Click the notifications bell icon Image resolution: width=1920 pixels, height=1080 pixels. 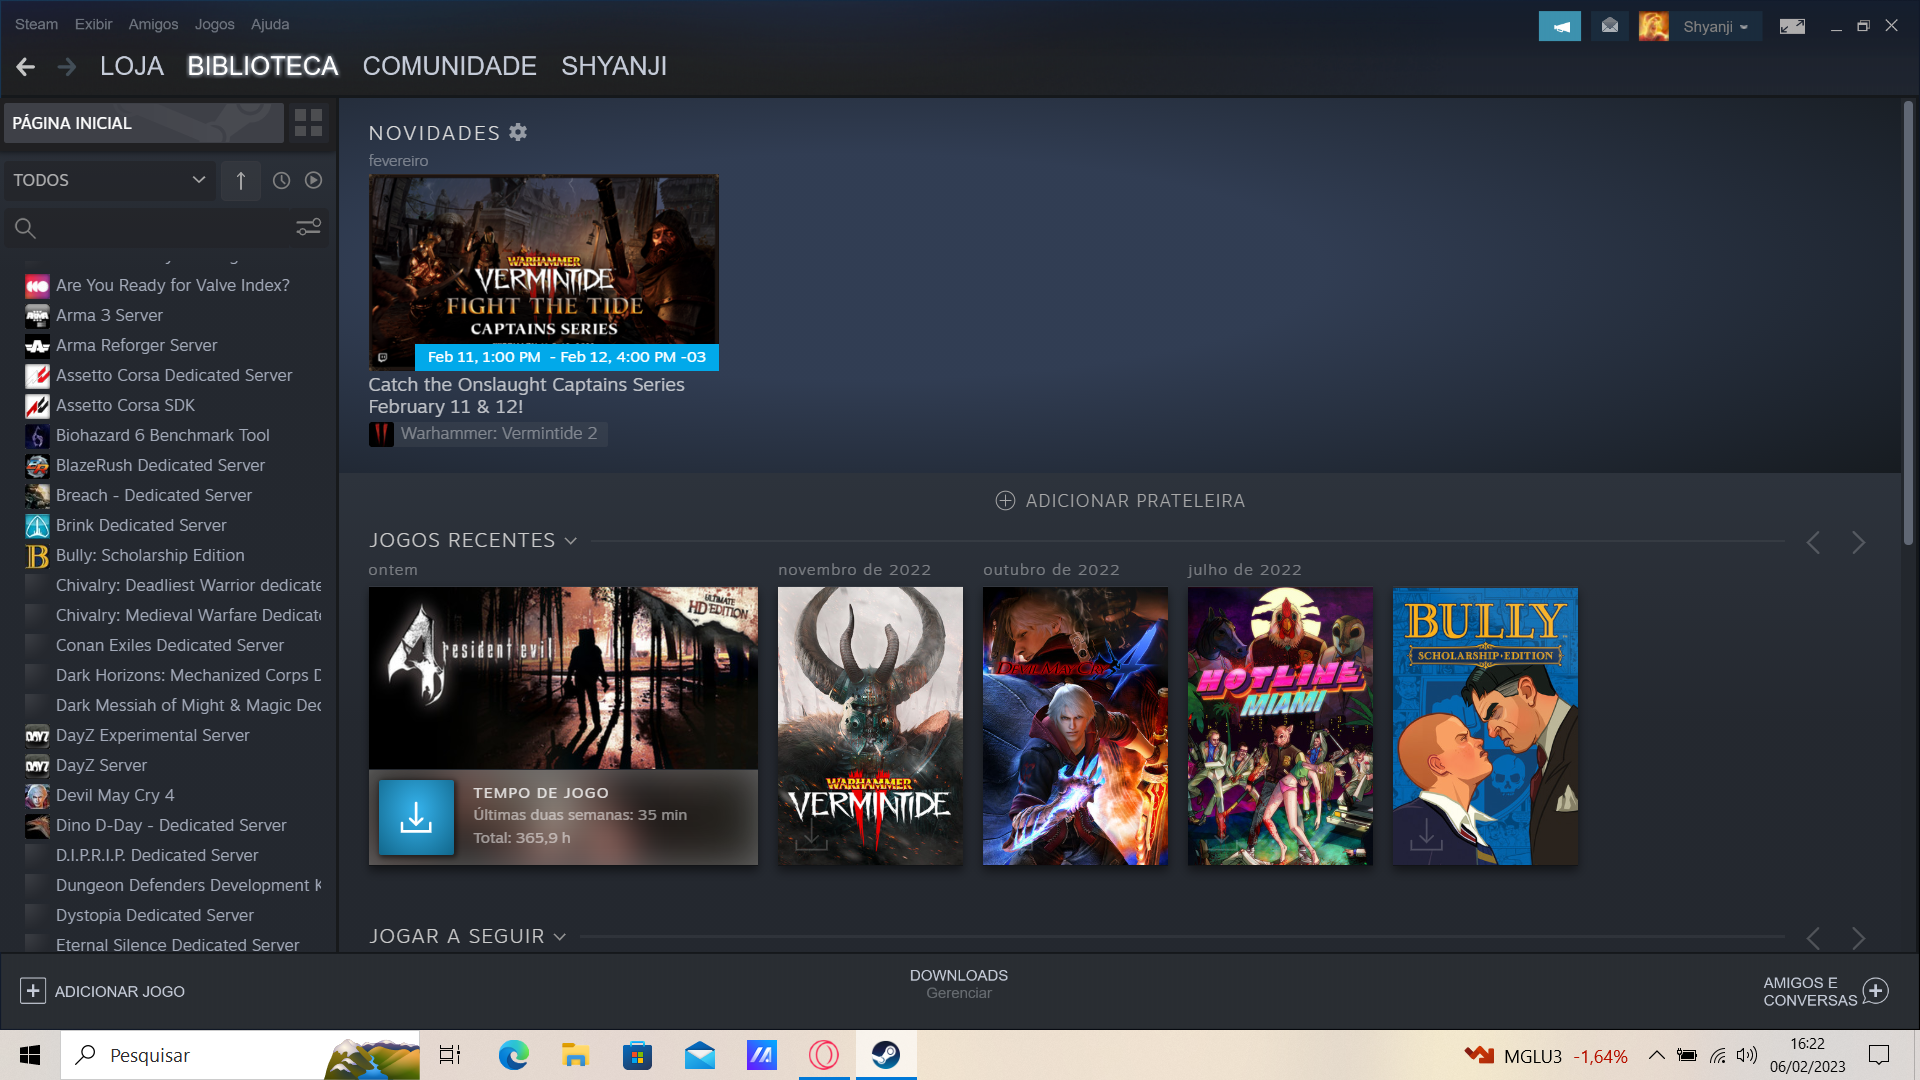point(1610,24)
